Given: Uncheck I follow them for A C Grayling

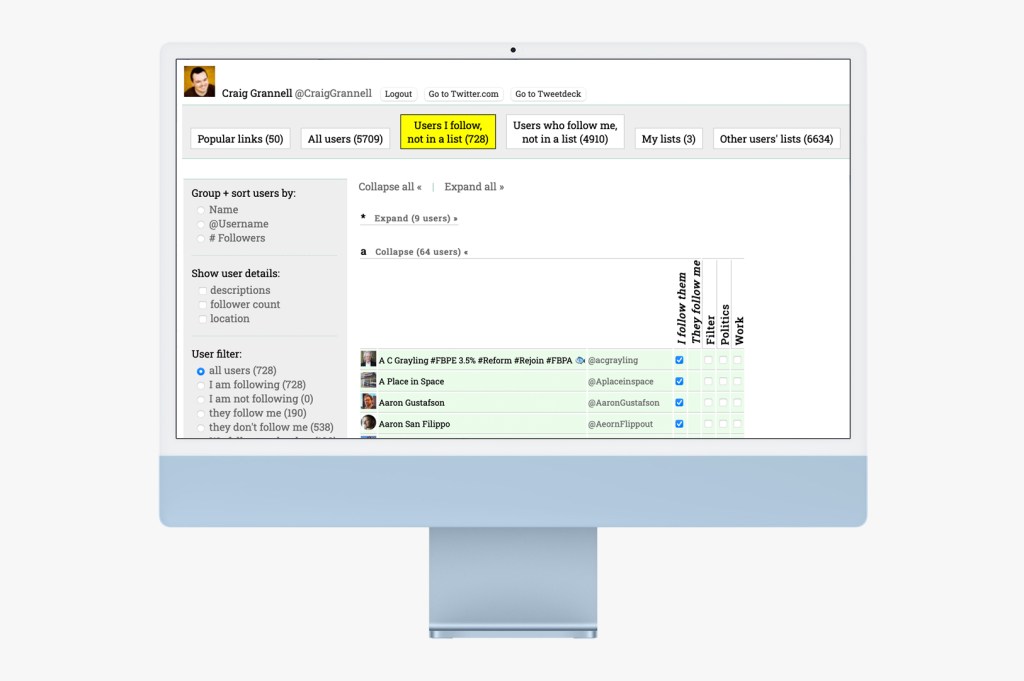Looking at the screenshot, I should pos(679,360).
